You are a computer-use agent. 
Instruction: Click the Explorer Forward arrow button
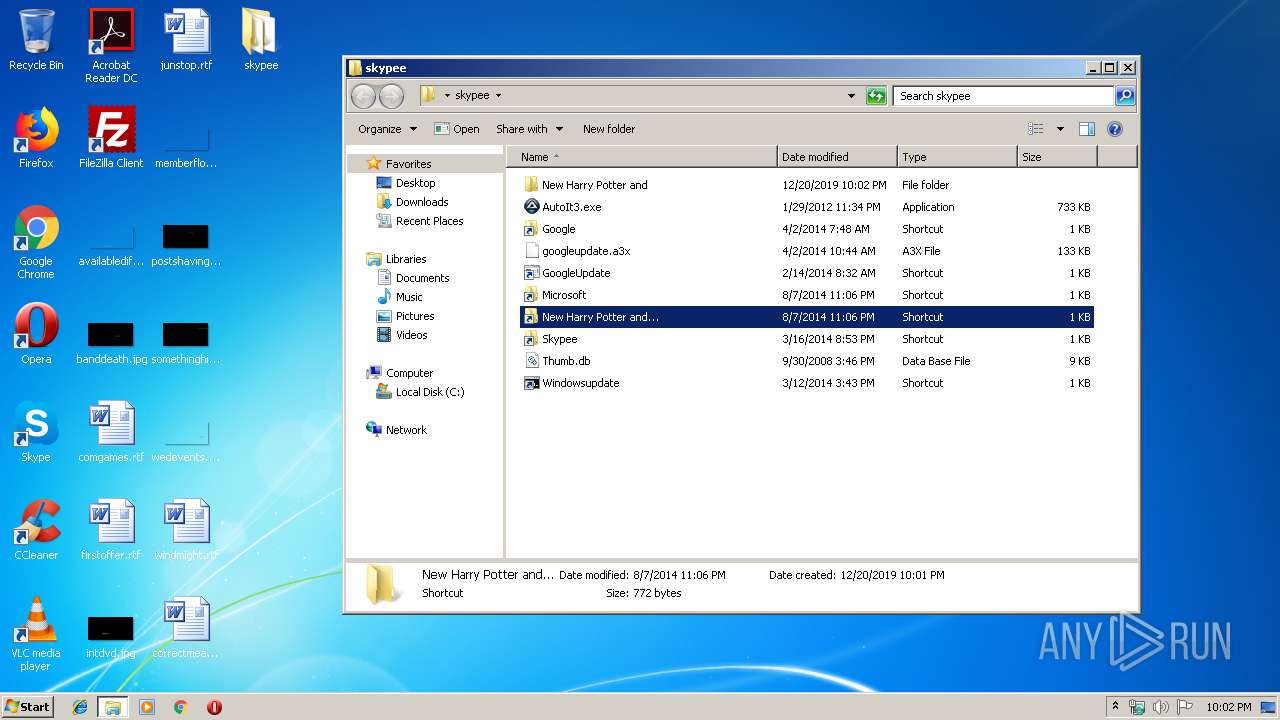tap(391, 96)
